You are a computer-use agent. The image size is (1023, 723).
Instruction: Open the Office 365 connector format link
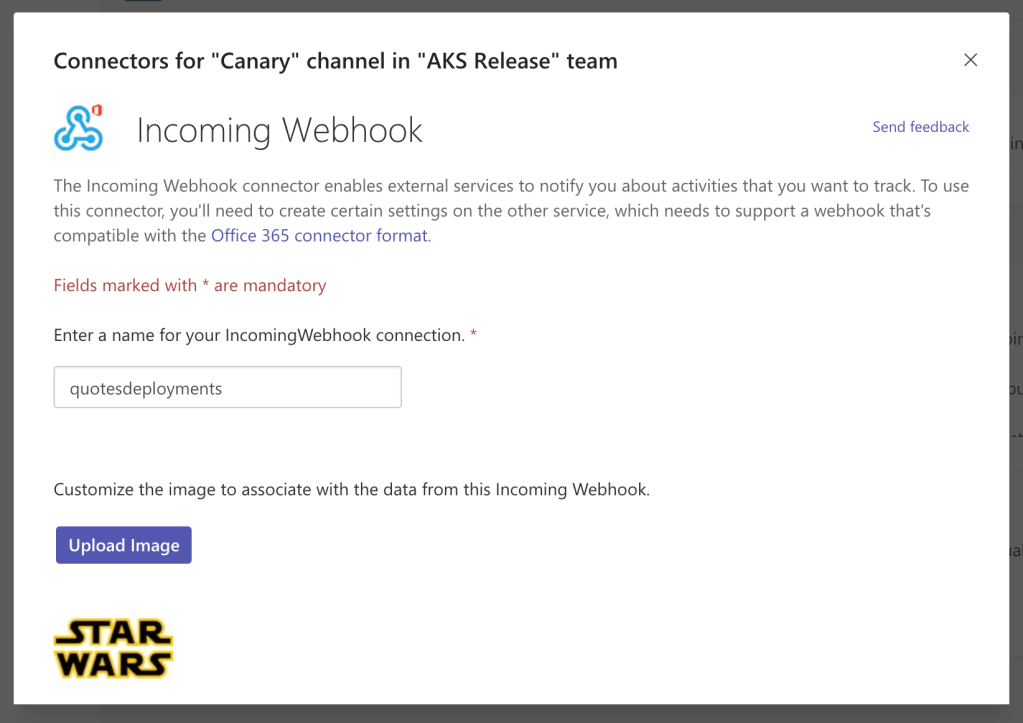319,236
